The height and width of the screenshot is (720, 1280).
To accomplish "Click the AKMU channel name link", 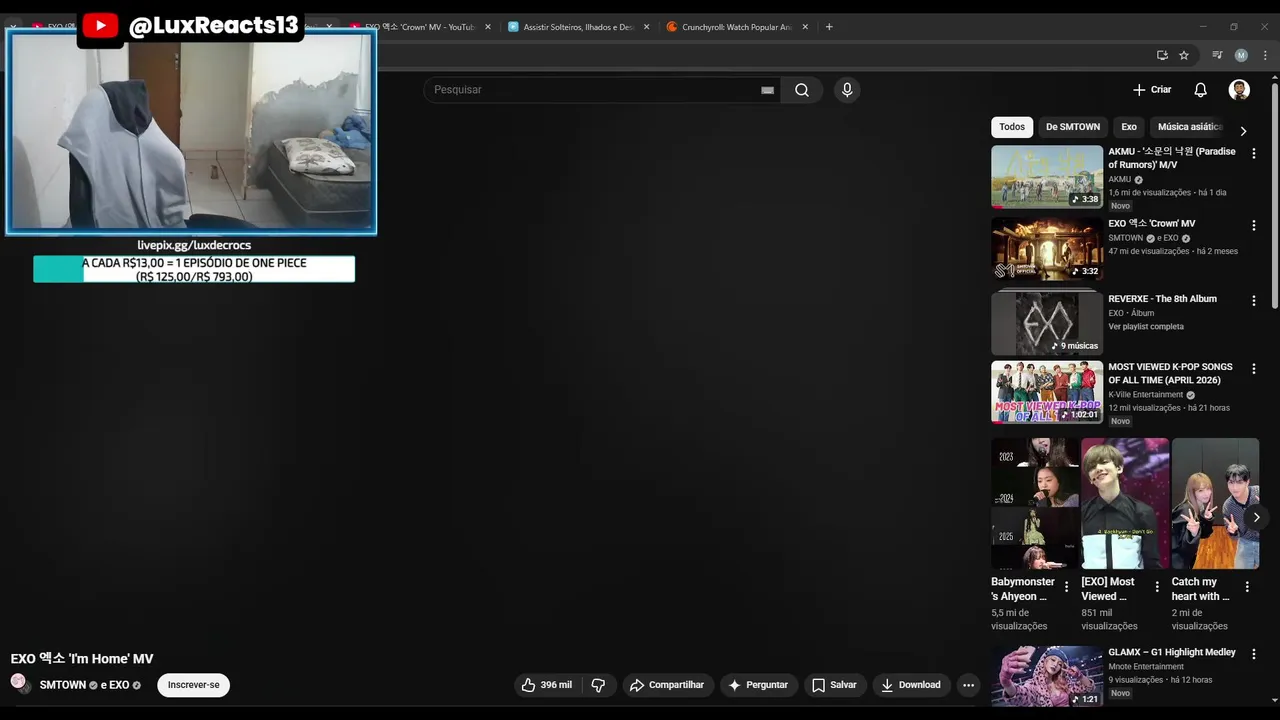I will [1119, 179].
